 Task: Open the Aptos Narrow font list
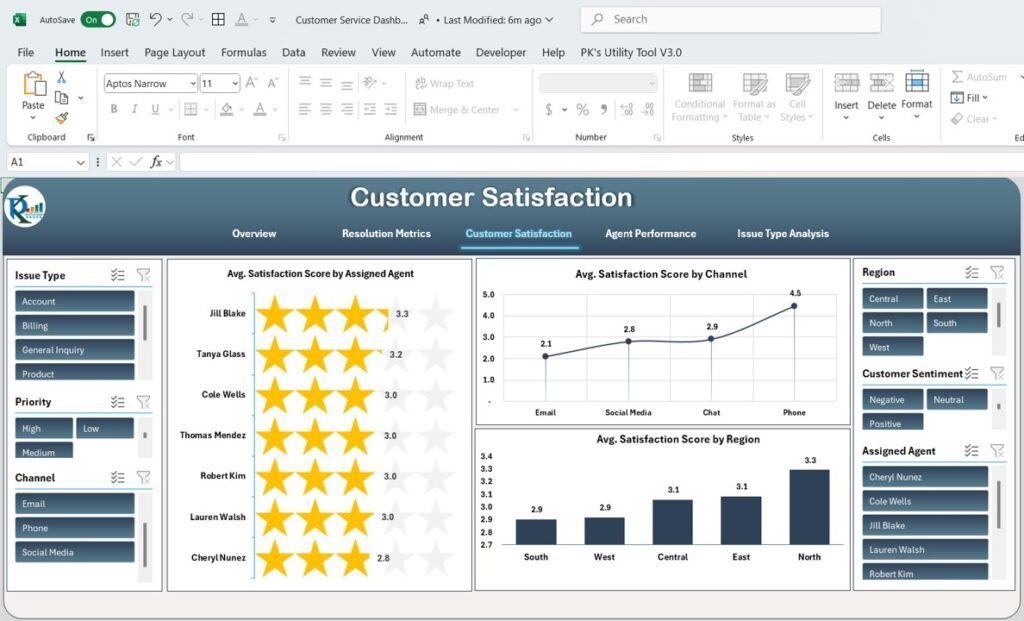coord(193,83)
